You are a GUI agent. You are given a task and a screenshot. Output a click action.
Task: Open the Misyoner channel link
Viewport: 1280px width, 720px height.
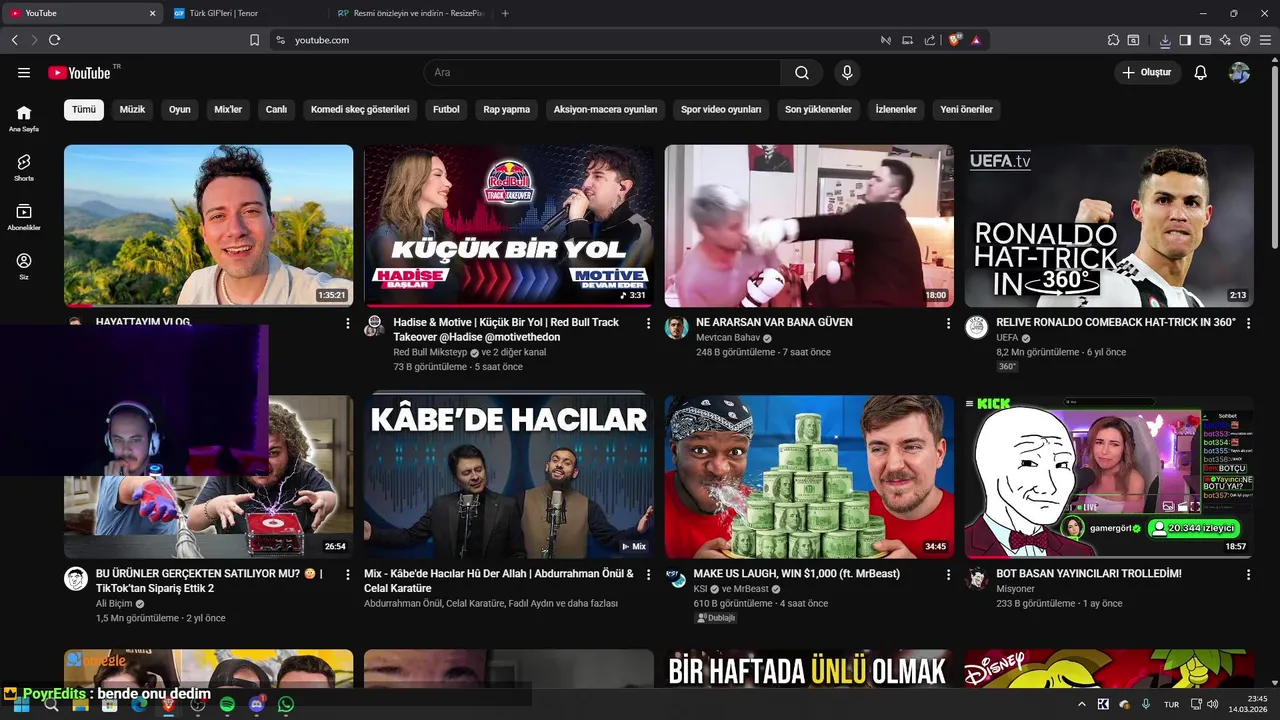(x=1015, y=589)
